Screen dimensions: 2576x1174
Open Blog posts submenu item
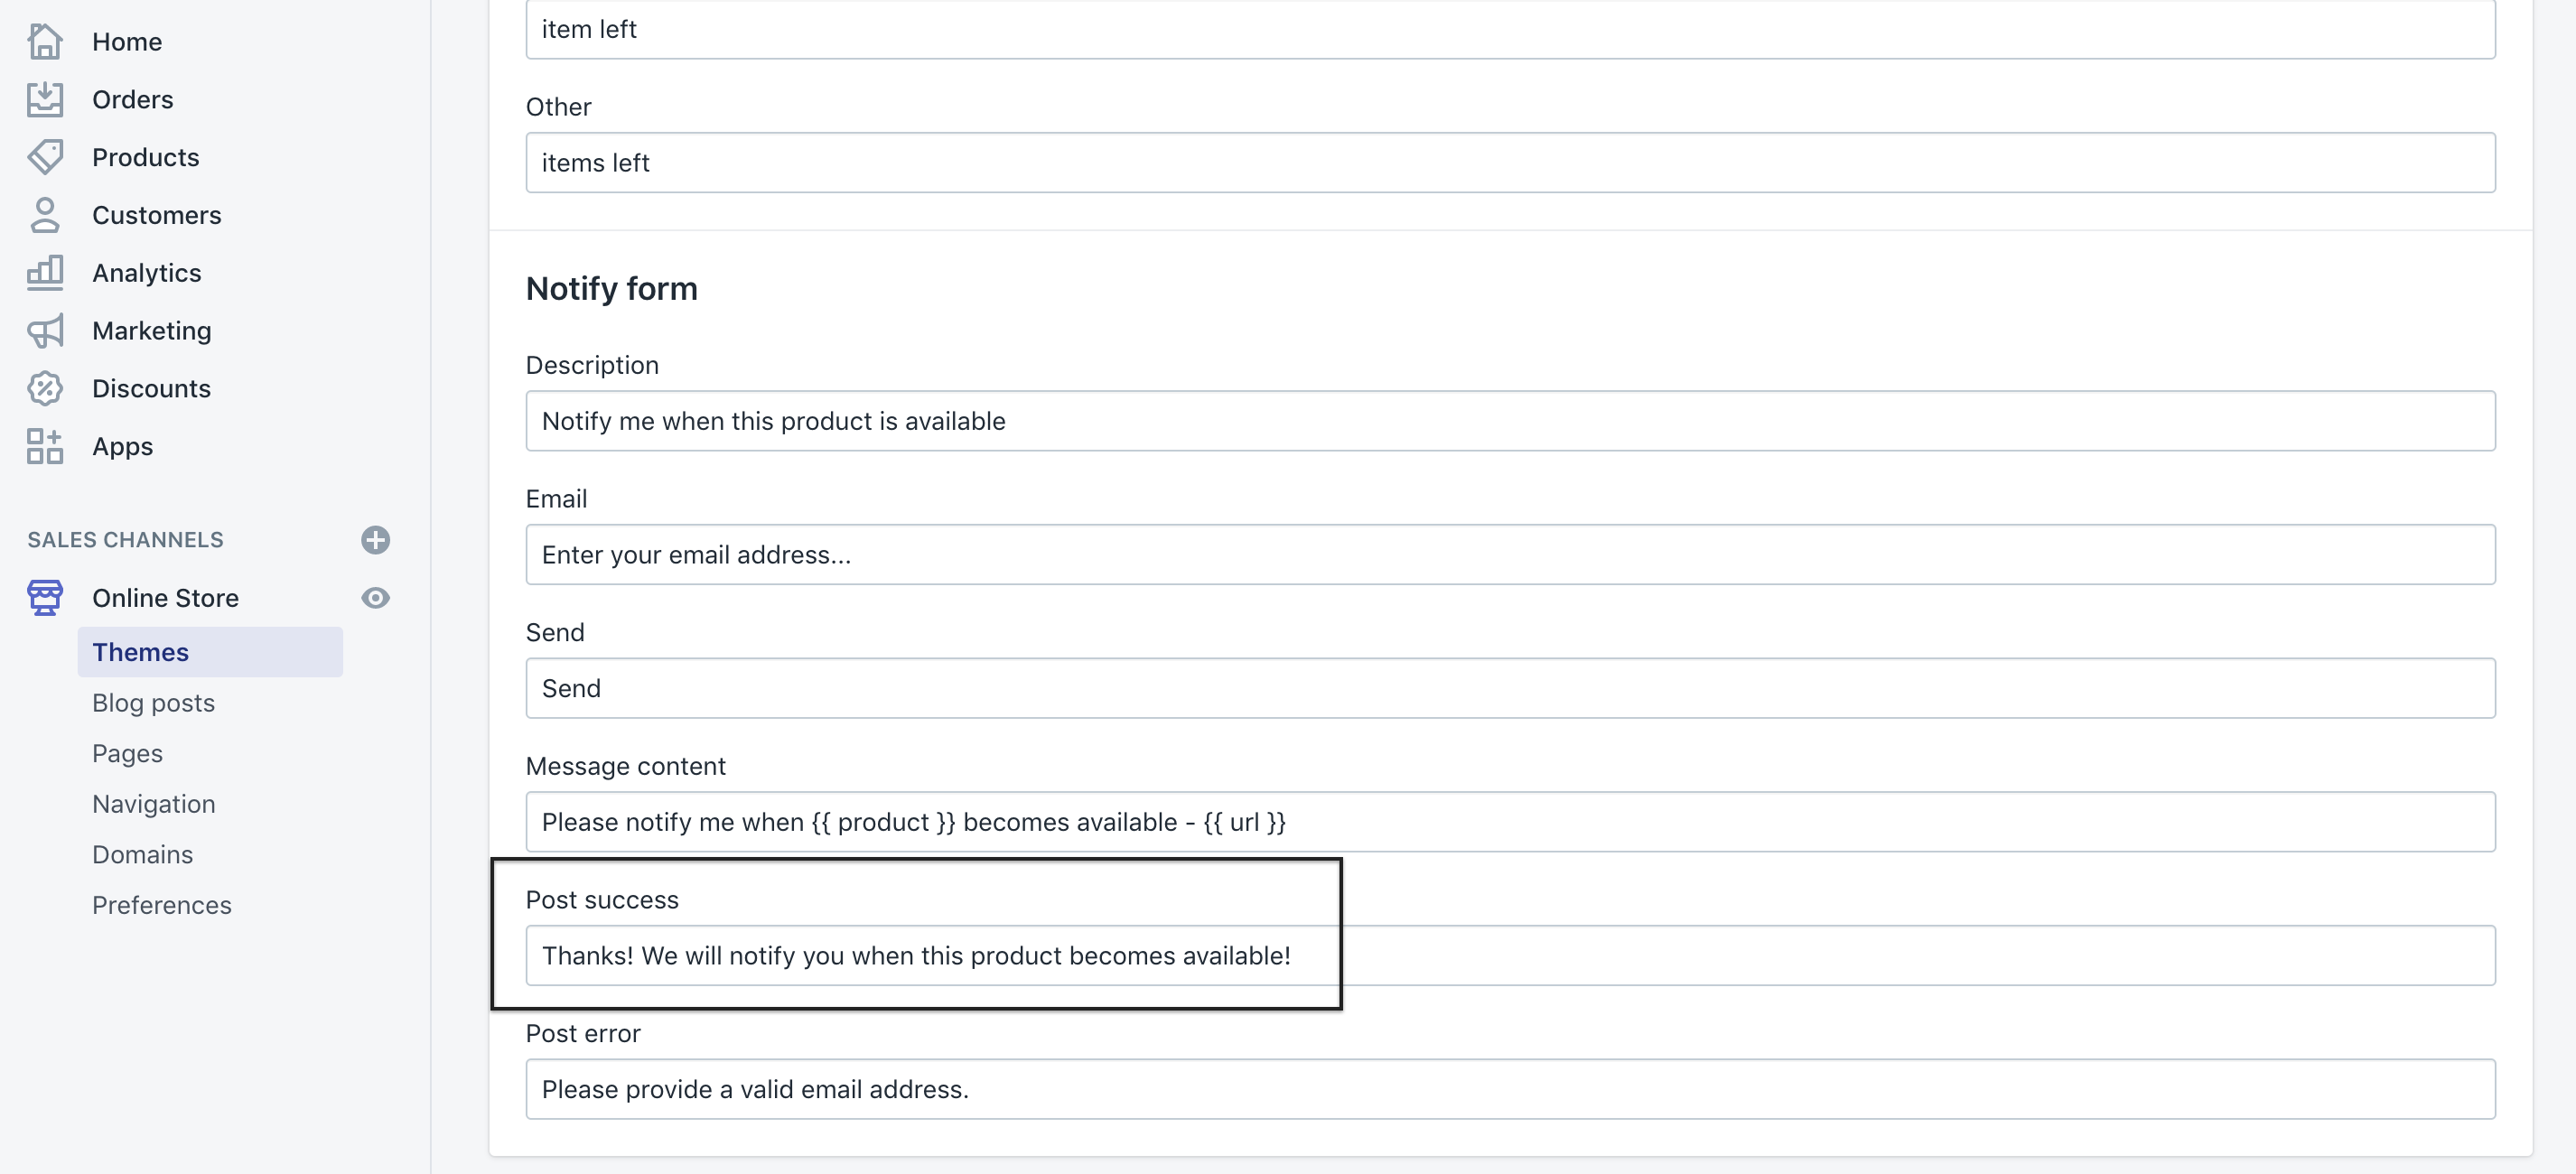pos(153,703)
